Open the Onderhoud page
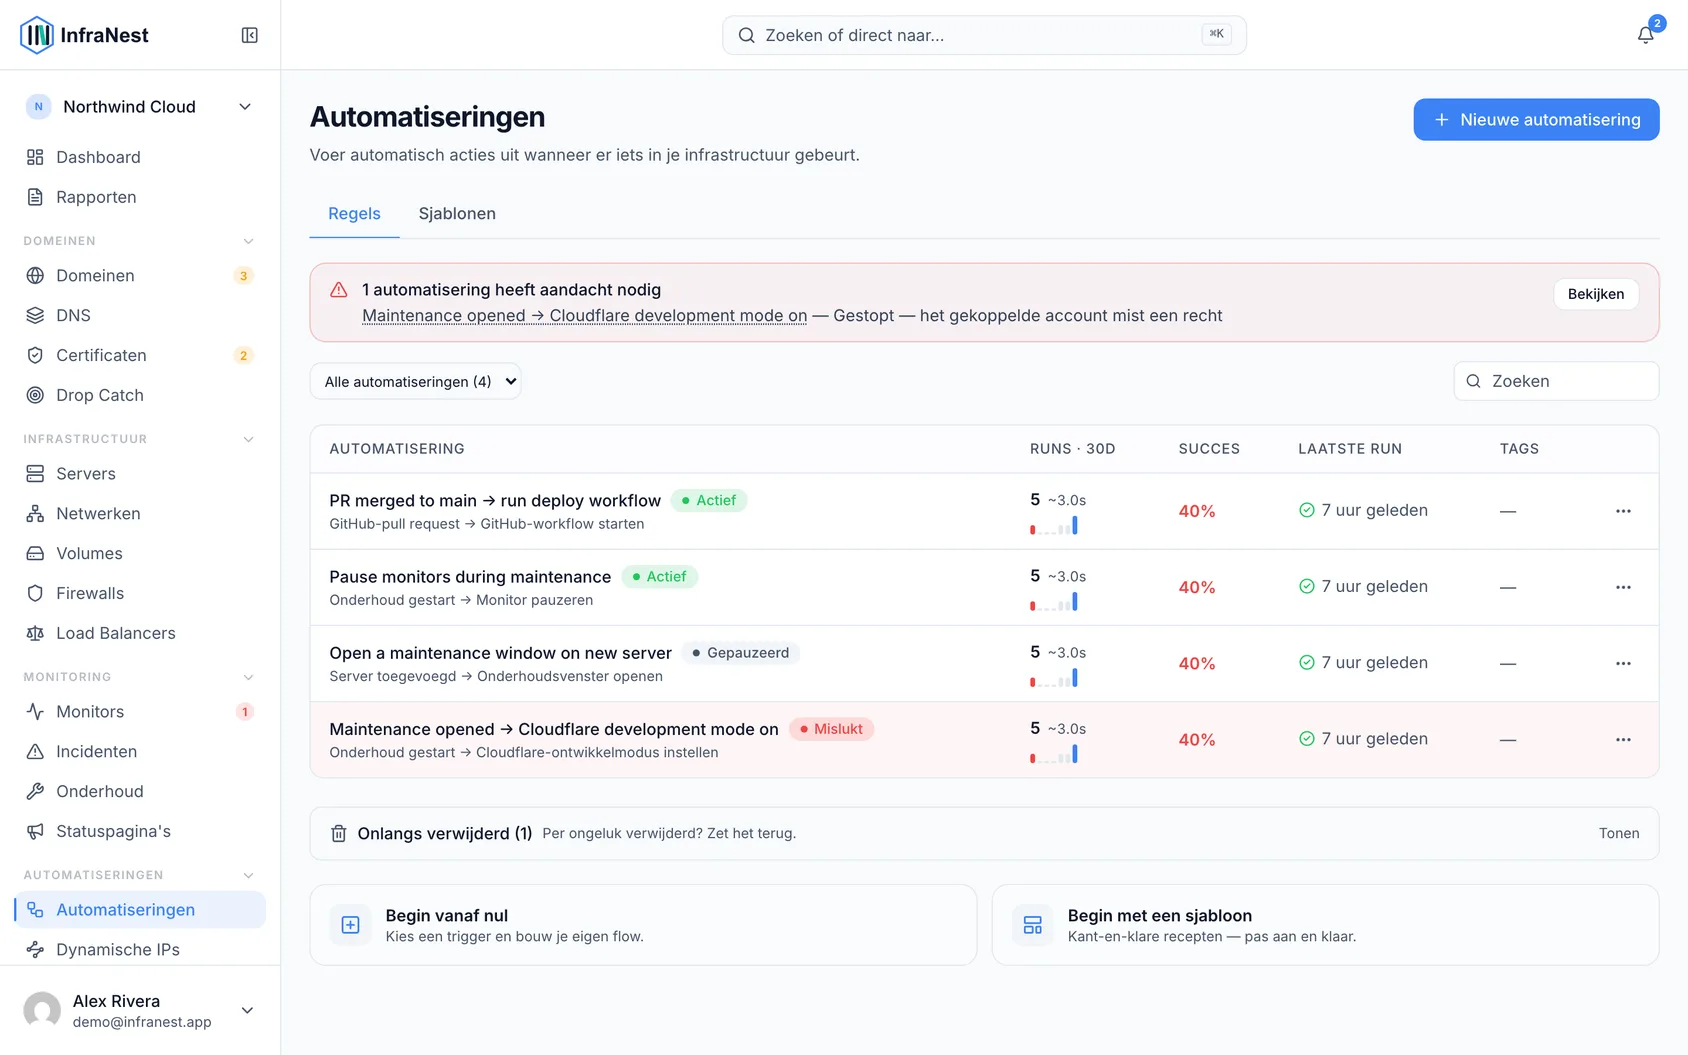 click(140, 791)
